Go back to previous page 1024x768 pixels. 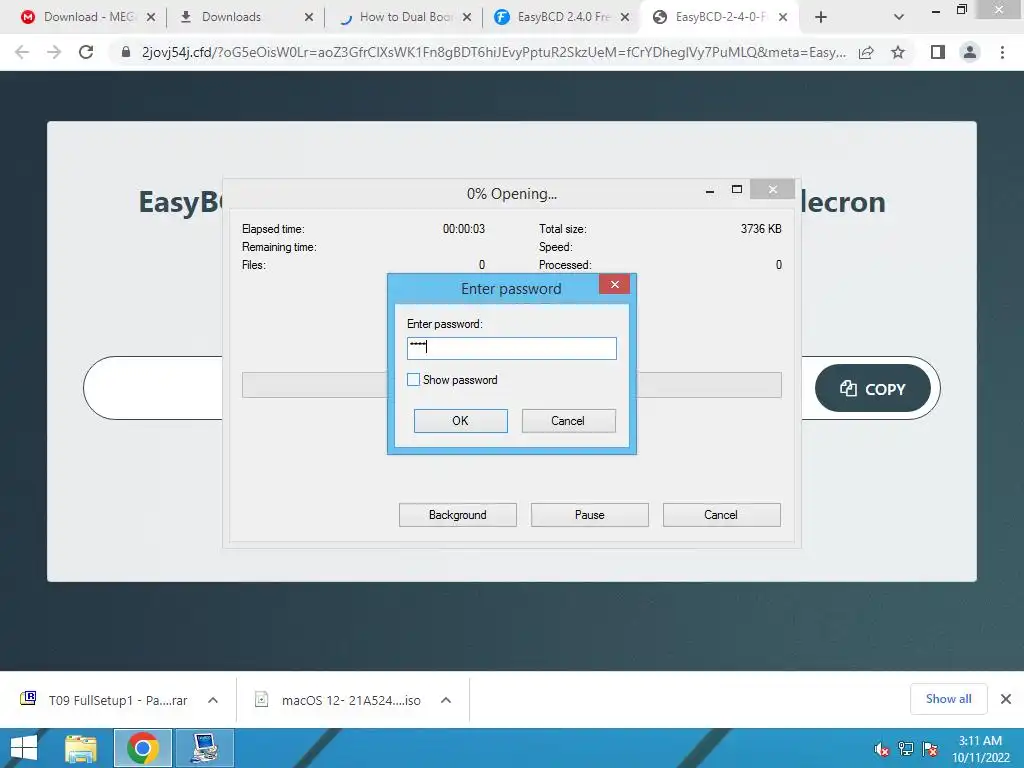(22, 52)
